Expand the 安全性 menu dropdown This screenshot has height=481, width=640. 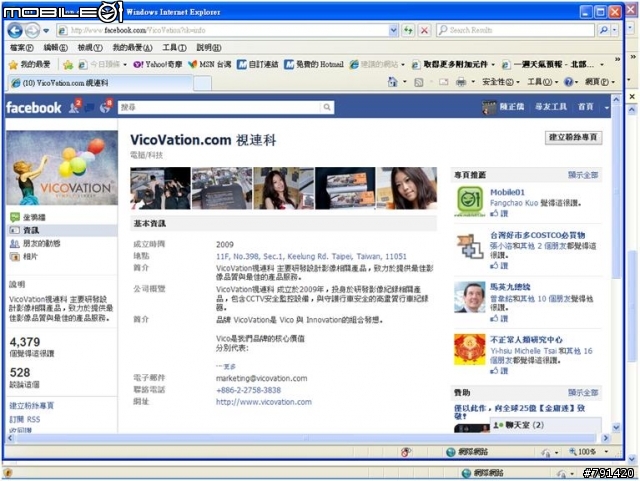[518, 82]
